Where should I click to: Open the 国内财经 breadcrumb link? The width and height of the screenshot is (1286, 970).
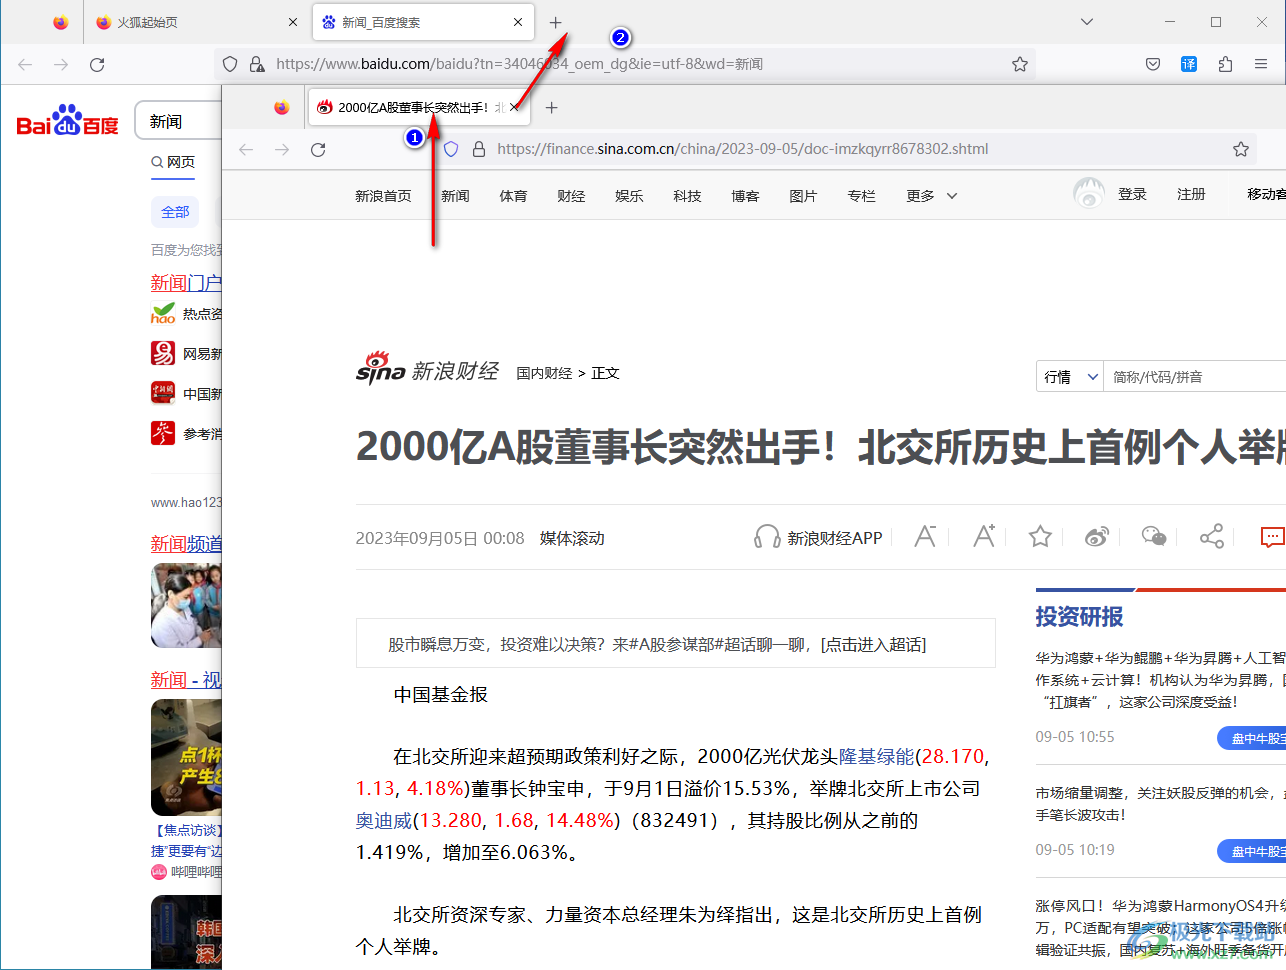[544, 373]
